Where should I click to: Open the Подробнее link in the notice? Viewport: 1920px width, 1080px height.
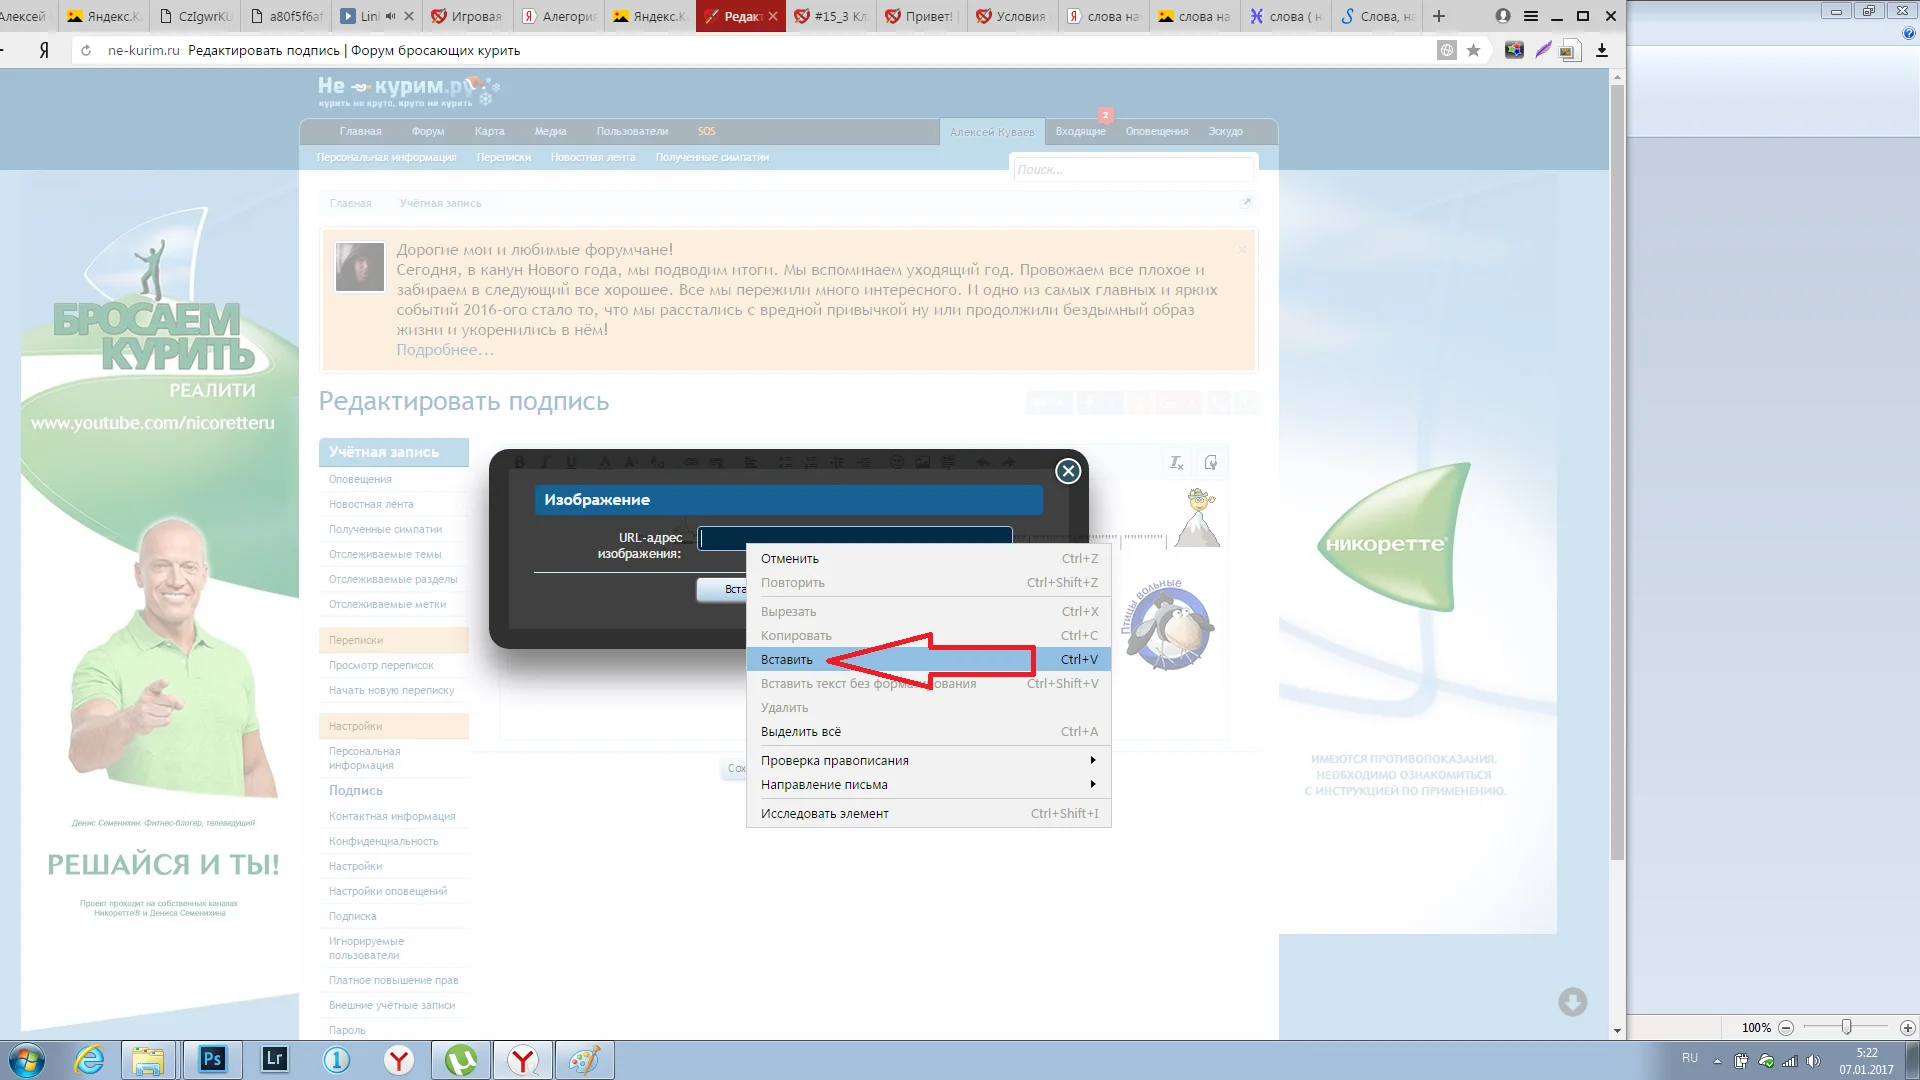pos(444,350)
